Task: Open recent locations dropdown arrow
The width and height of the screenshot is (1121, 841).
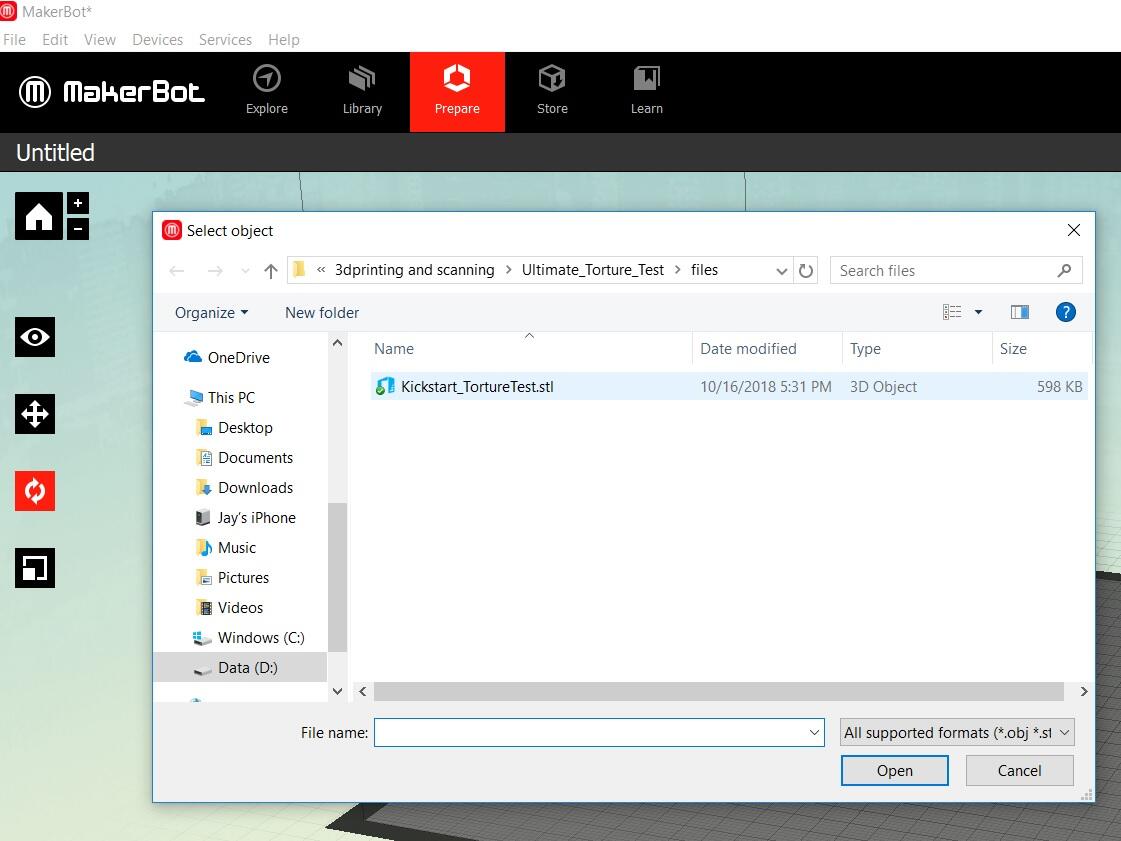Action: coord(245,271)
